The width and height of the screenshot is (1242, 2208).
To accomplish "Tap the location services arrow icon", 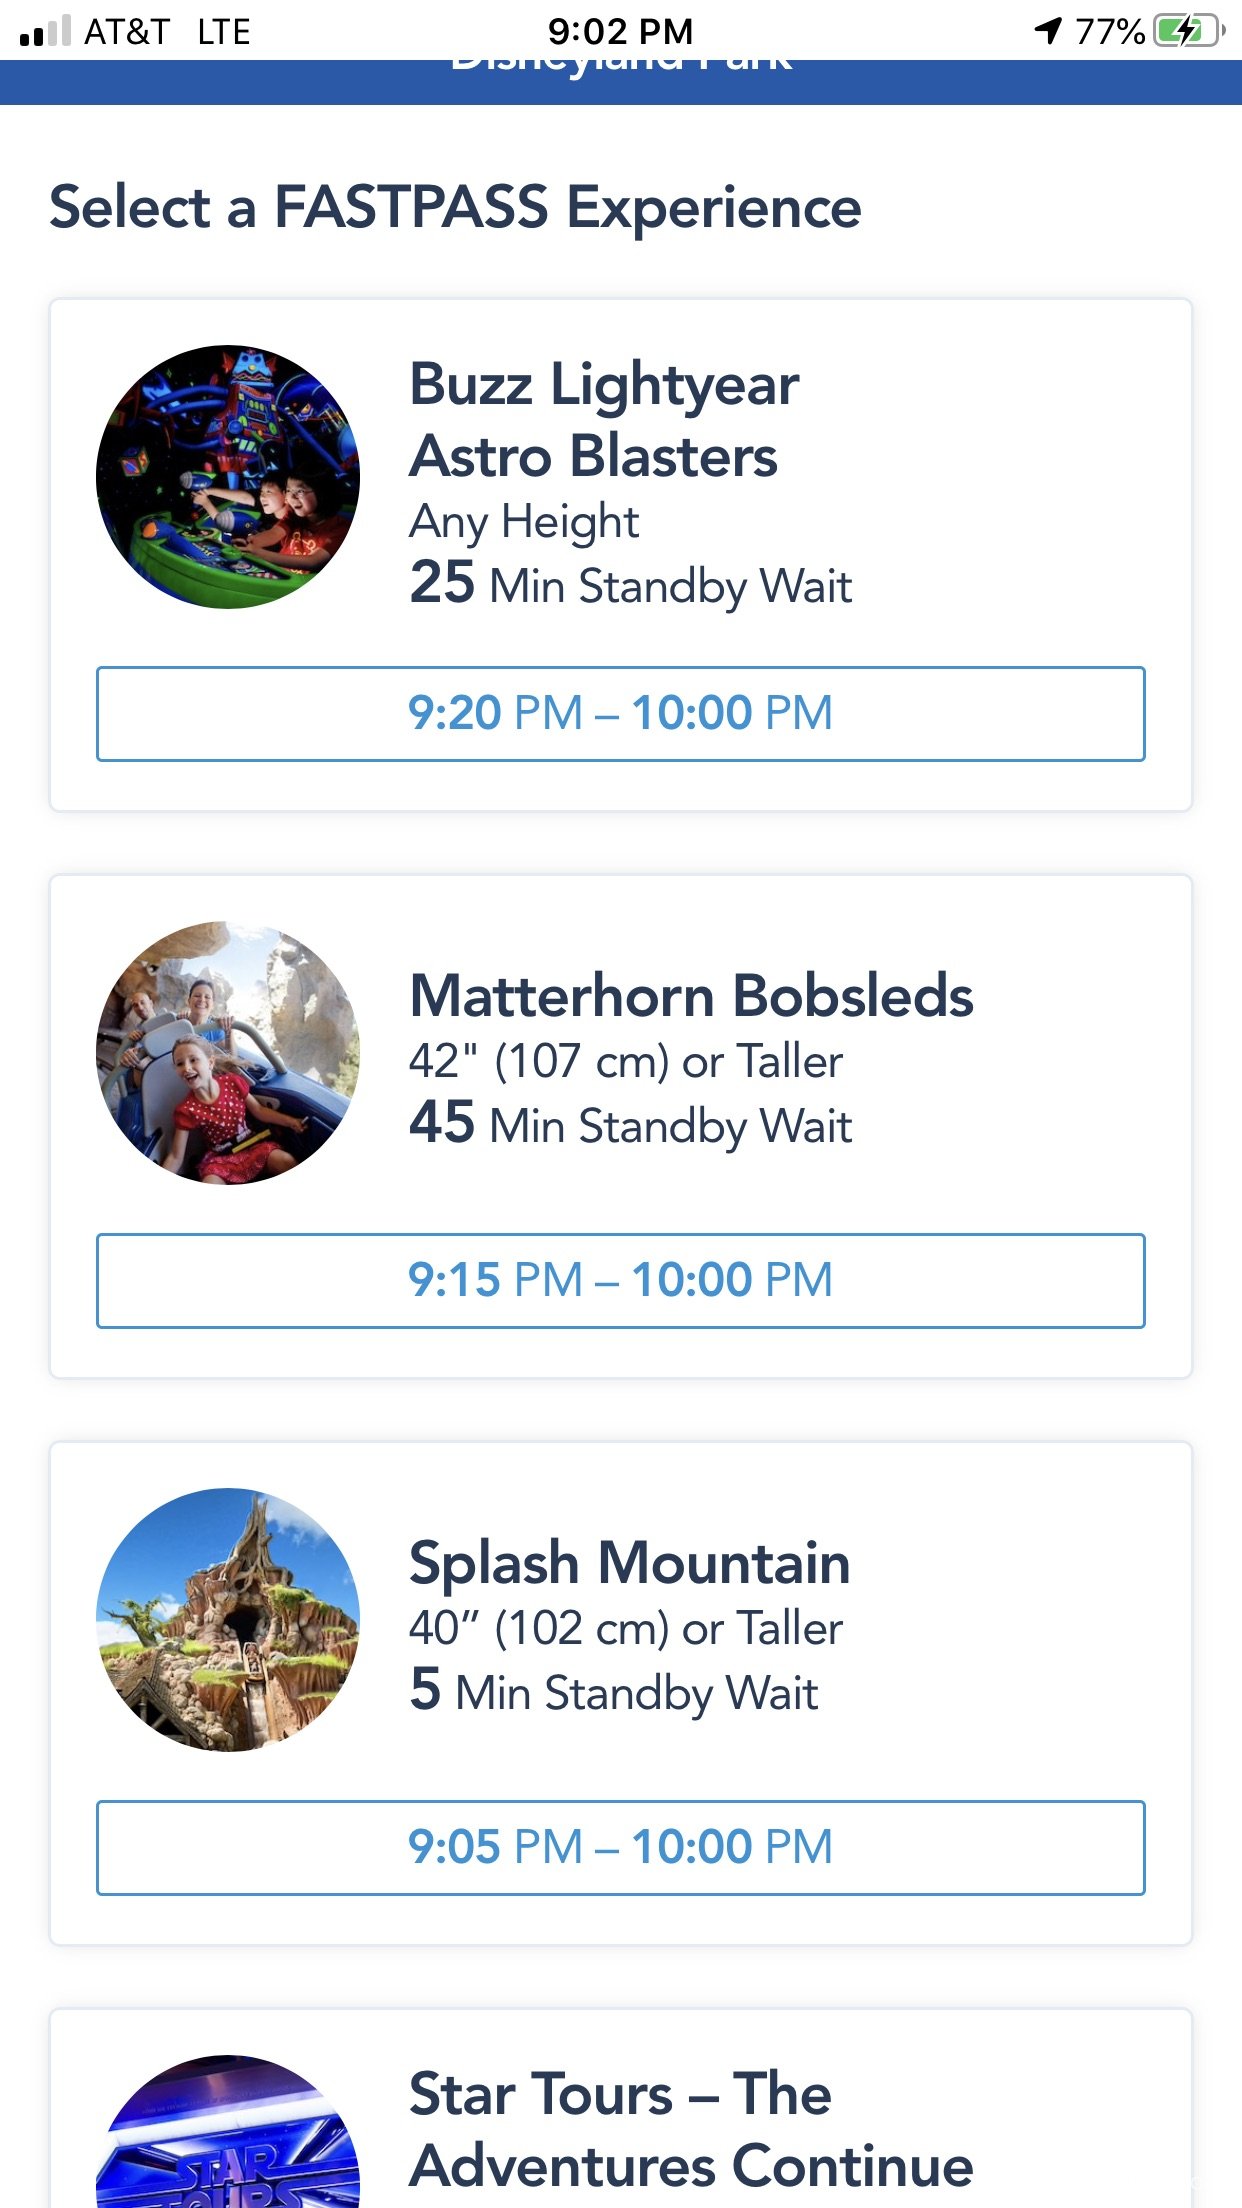I will (x=1048, y=31).
